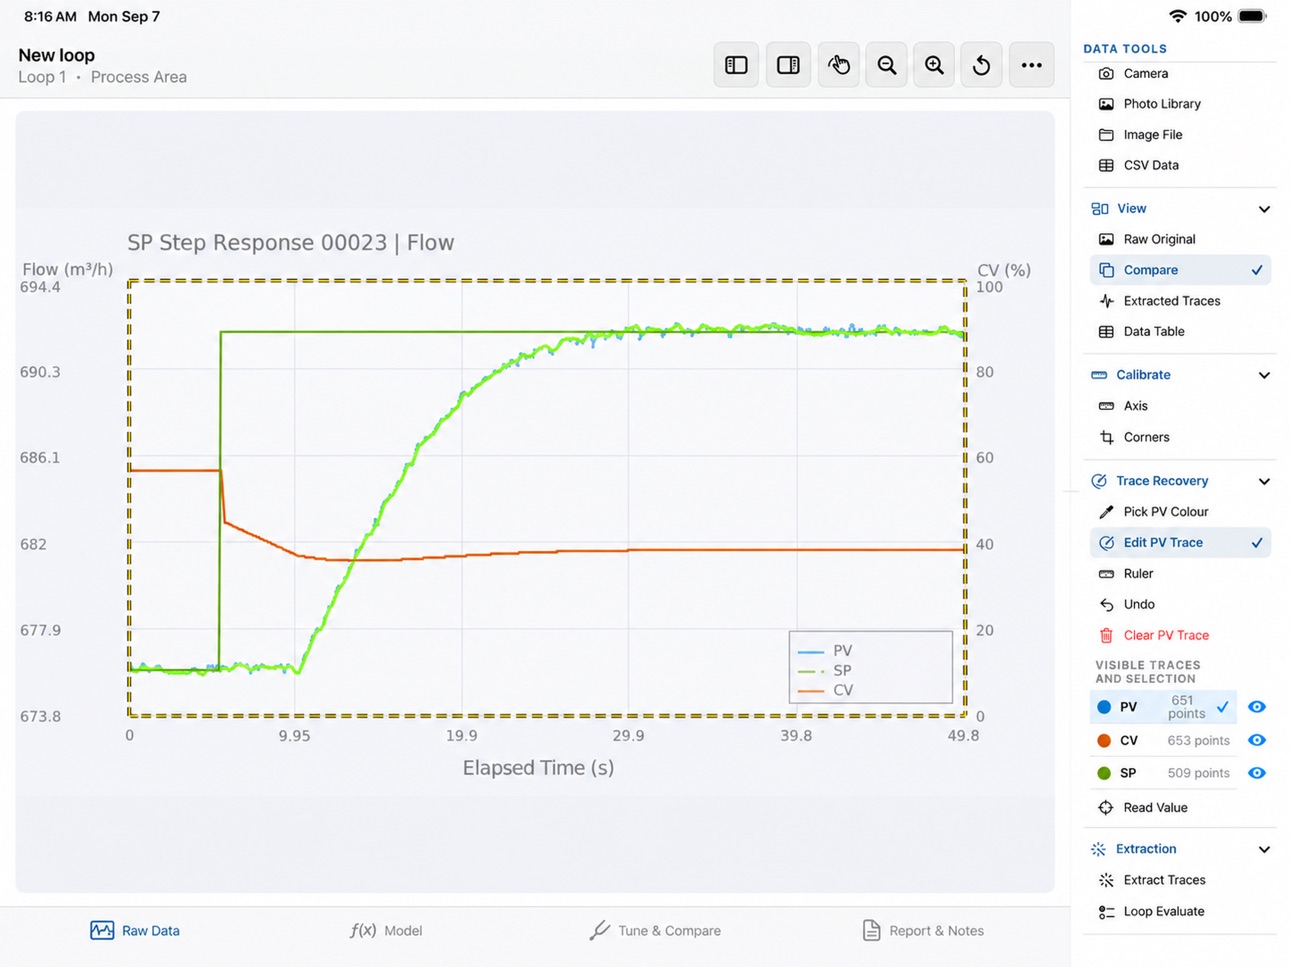
Task: Reset the chart view rotation icon
Action: (982, 65)
